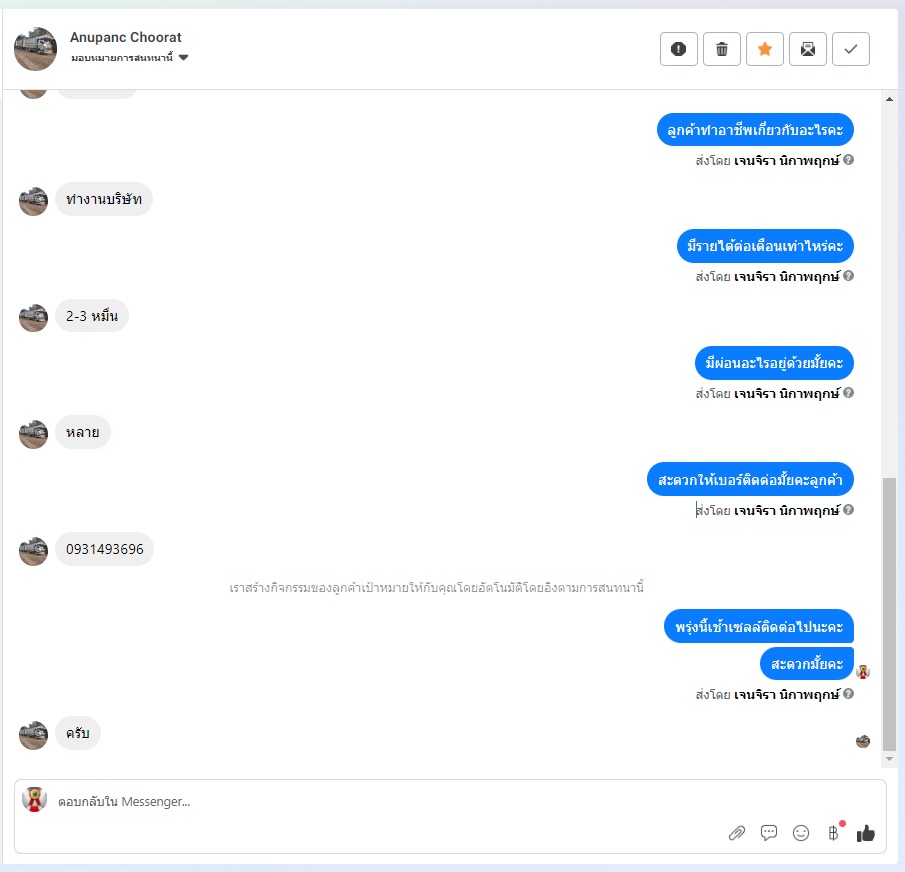
Task: Open the baht payment request icon
Action: 833,833
